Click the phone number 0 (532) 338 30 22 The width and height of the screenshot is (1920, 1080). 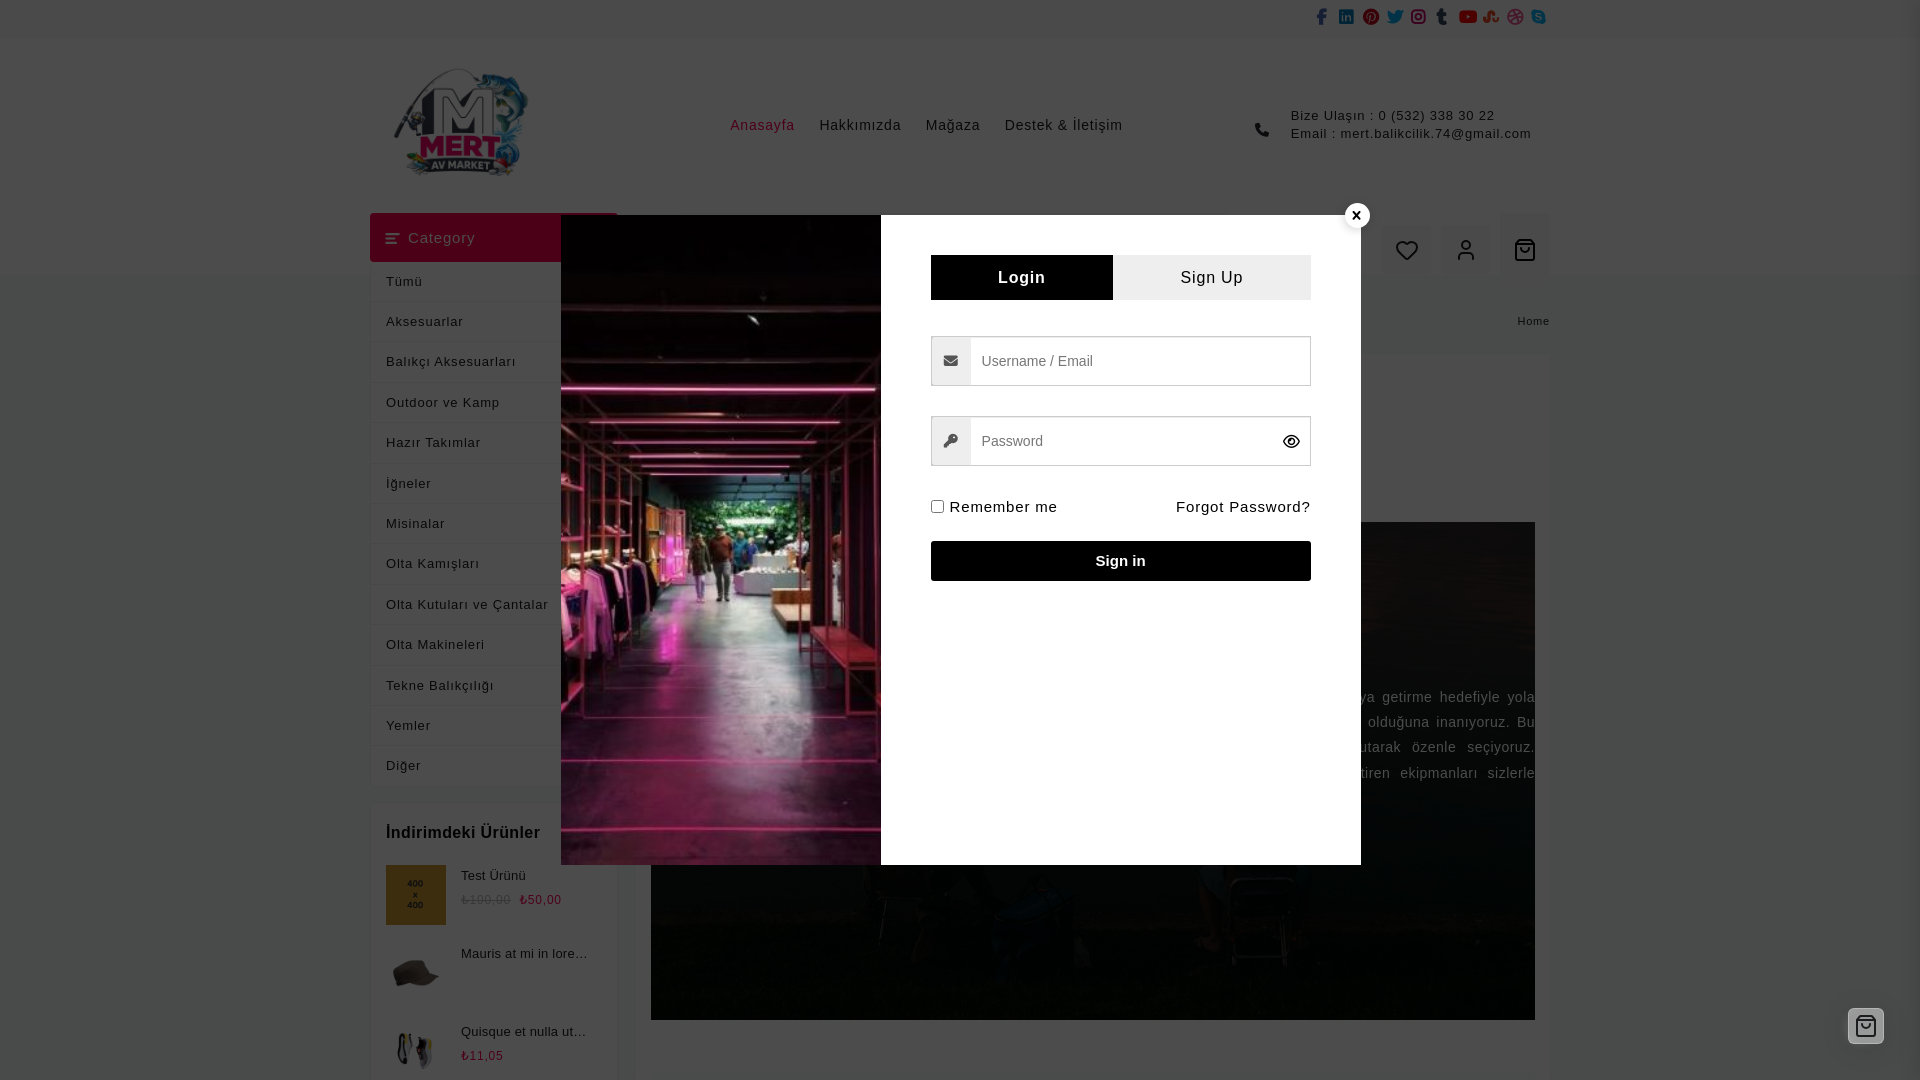coord(1436,116)
